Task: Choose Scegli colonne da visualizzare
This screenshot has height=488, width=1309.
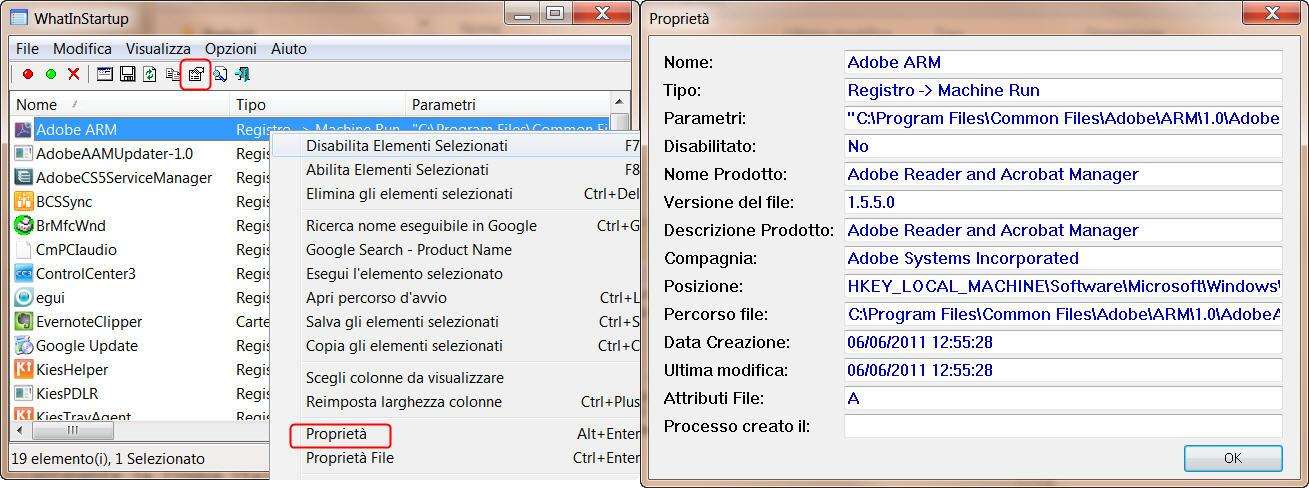Action: pos(458,377)
